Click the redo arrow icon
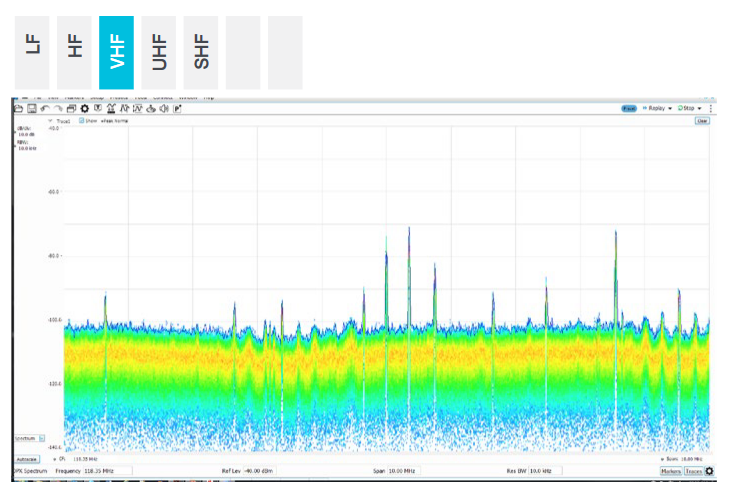This screenshot has width=729, height=489. click(x=58, y=108)
